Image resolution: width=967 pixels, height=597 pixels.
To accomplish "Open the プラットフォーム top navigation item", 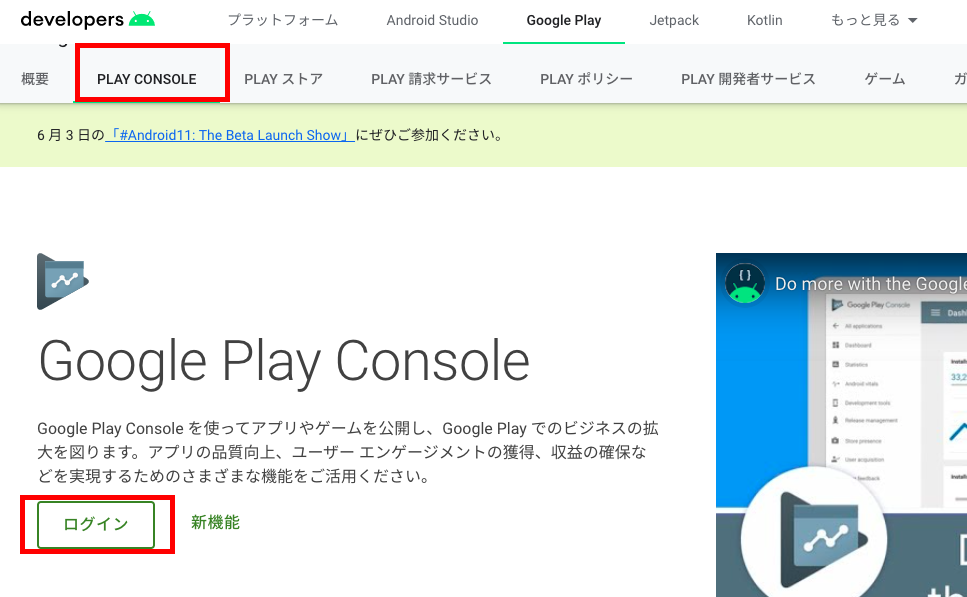I will [283, 20].
